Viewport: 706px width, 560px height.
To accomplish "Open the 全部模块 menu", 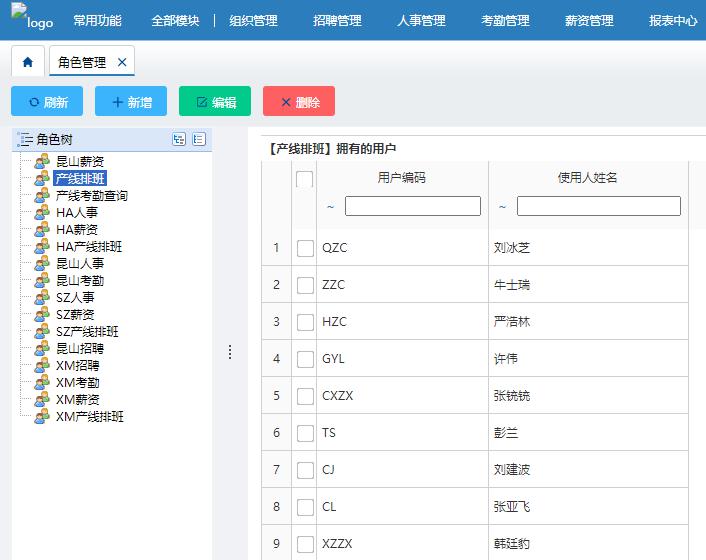I will [175, 20].
